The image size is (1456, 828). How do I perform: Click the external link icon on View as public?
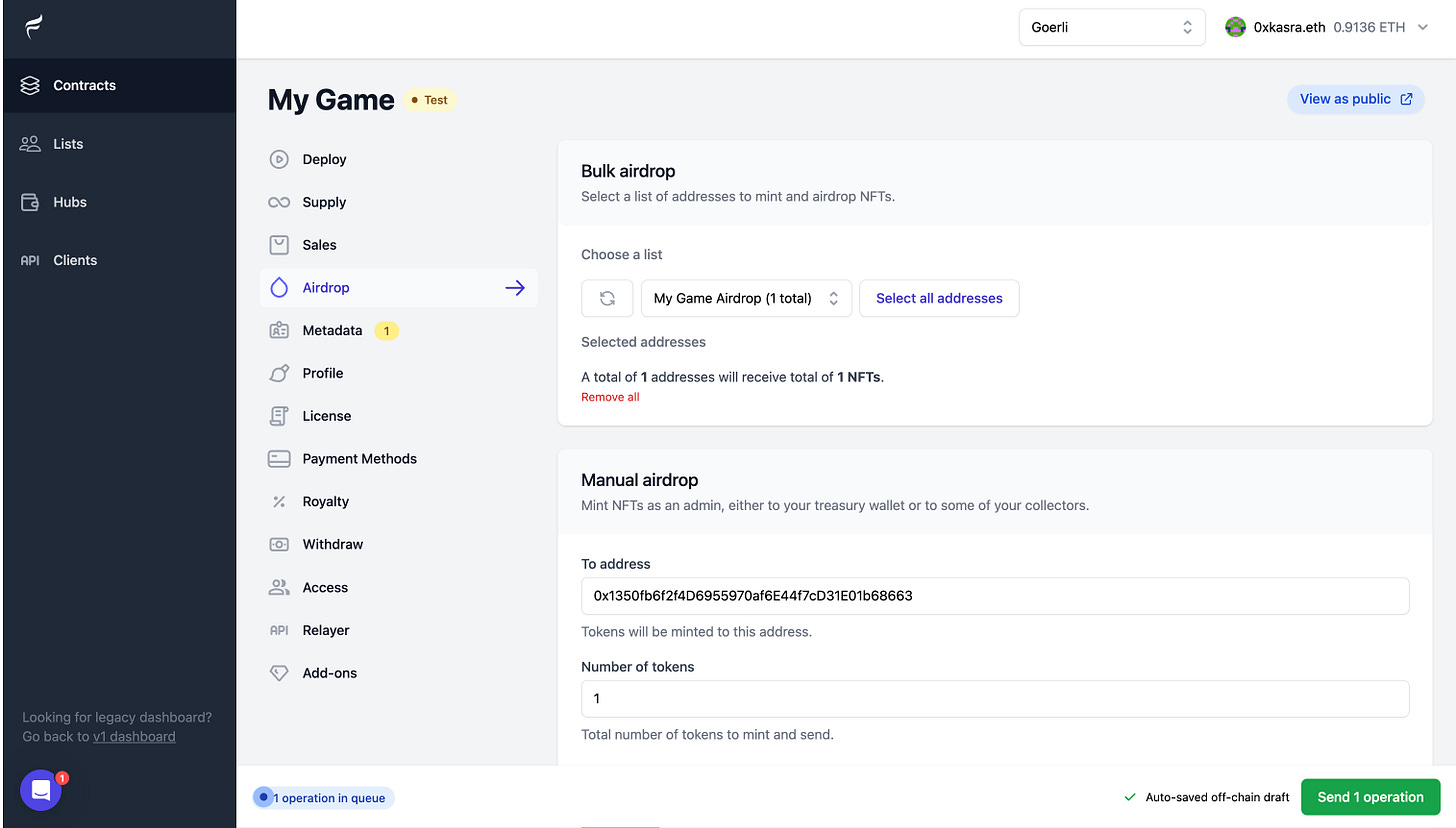1407,99
